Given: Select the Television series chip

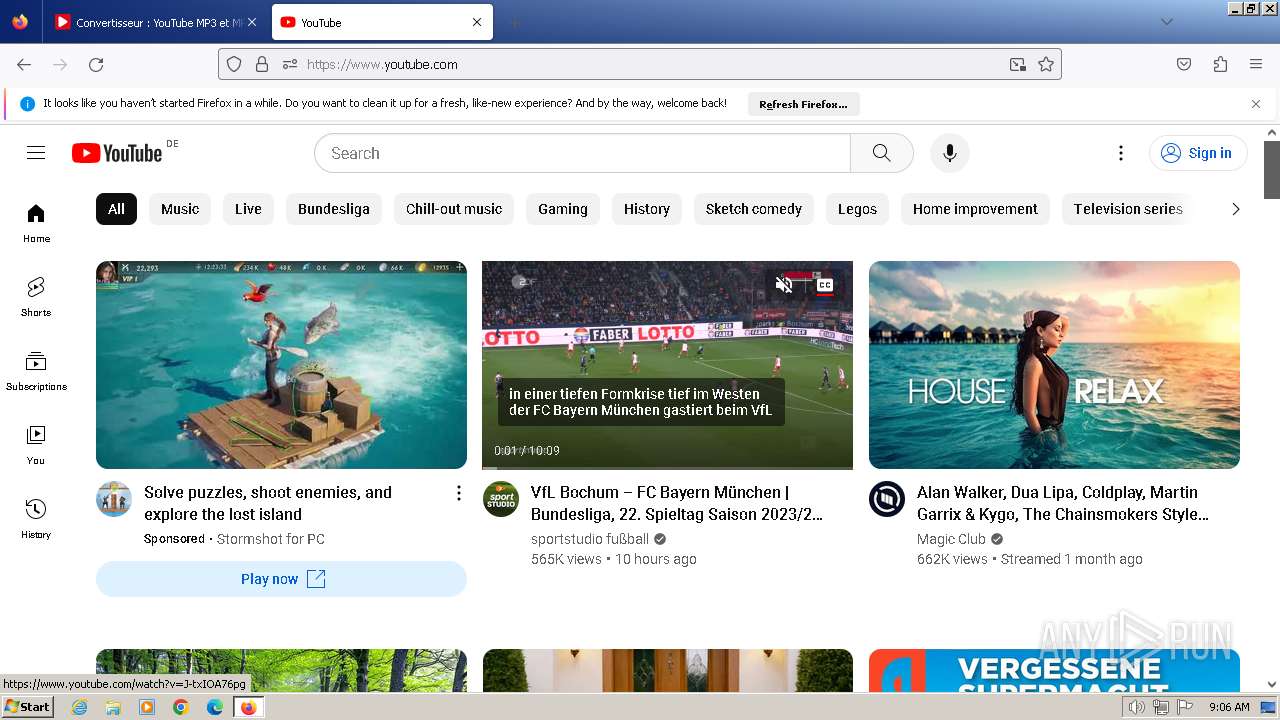Looking at the screenshot, I should pos(1128,209).
